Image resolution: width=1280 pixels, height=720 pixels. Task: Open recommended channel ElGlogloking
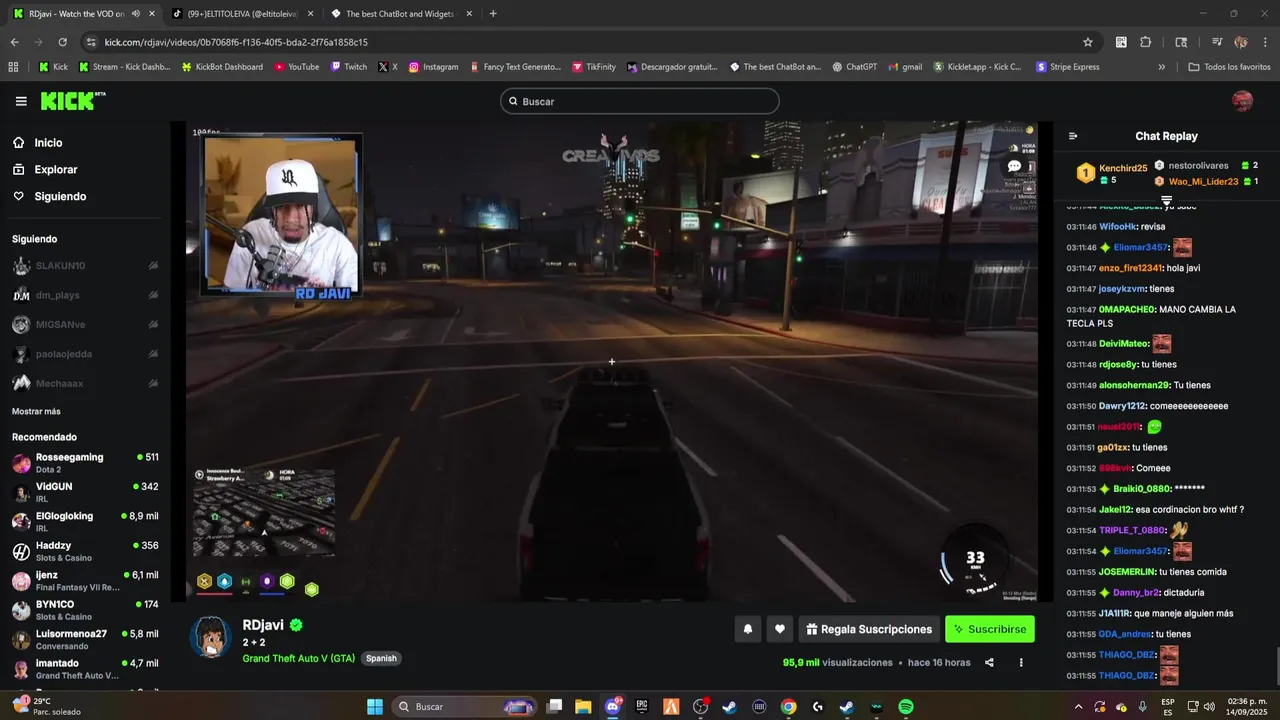pyautogui.click(x=85, y=522)
